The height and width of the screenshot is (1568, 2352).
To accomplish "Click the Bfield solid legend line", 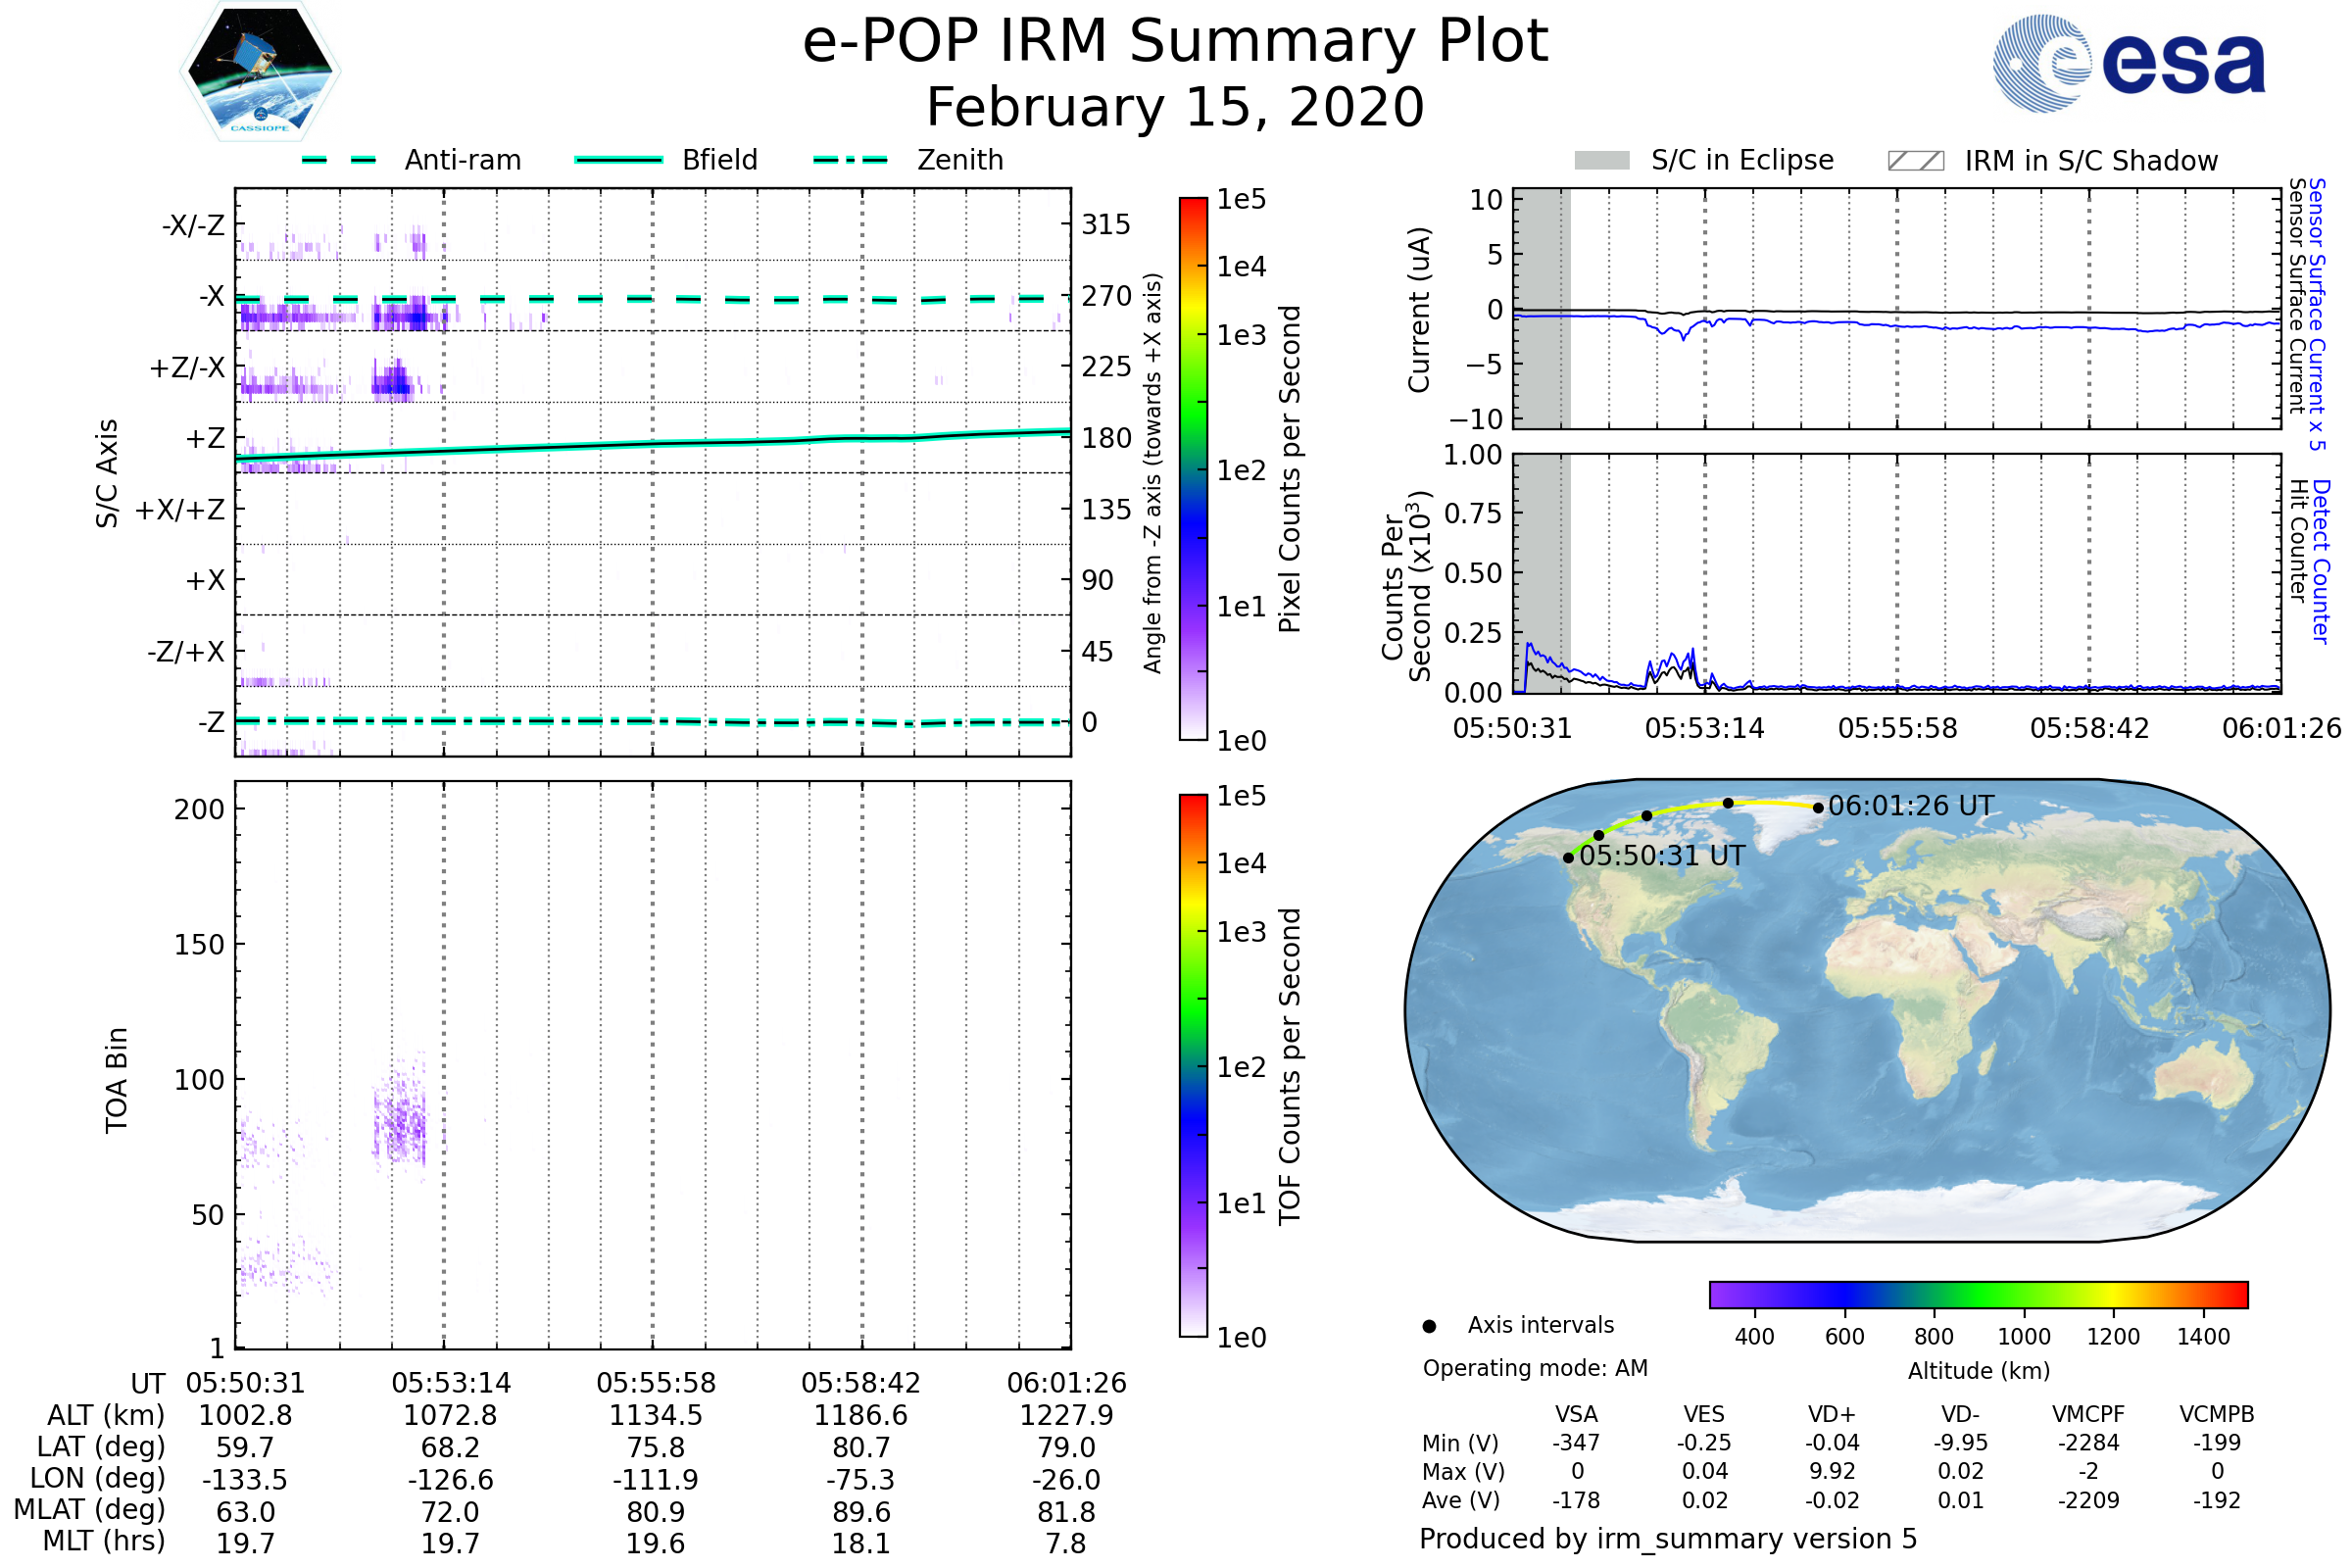I will pyautogui.click(x=618, y=160).
